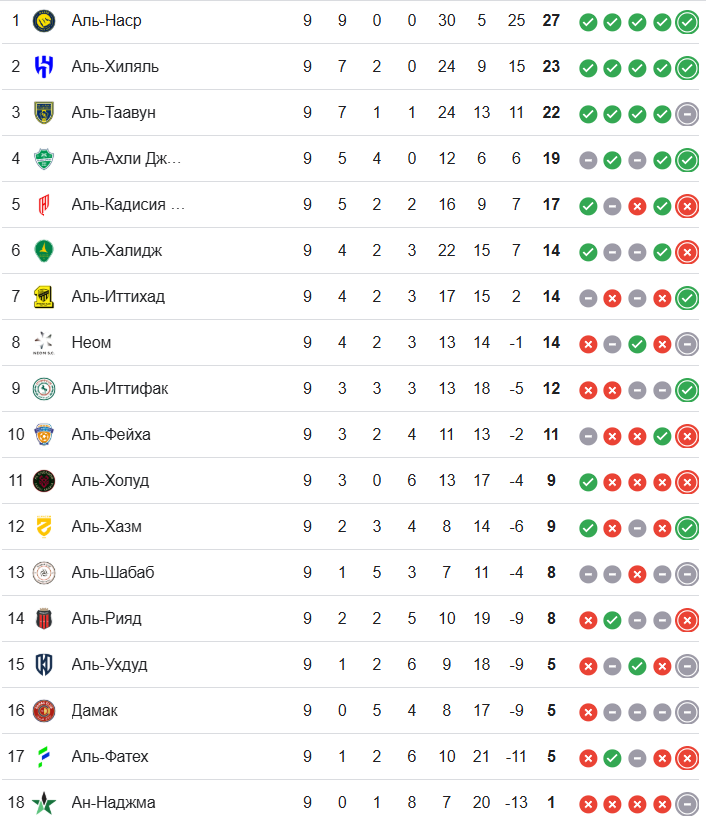Viewport: 706px width, 828px height.
Task: Select the Аль-Ухдуд team name
Action: coord(109,665)
